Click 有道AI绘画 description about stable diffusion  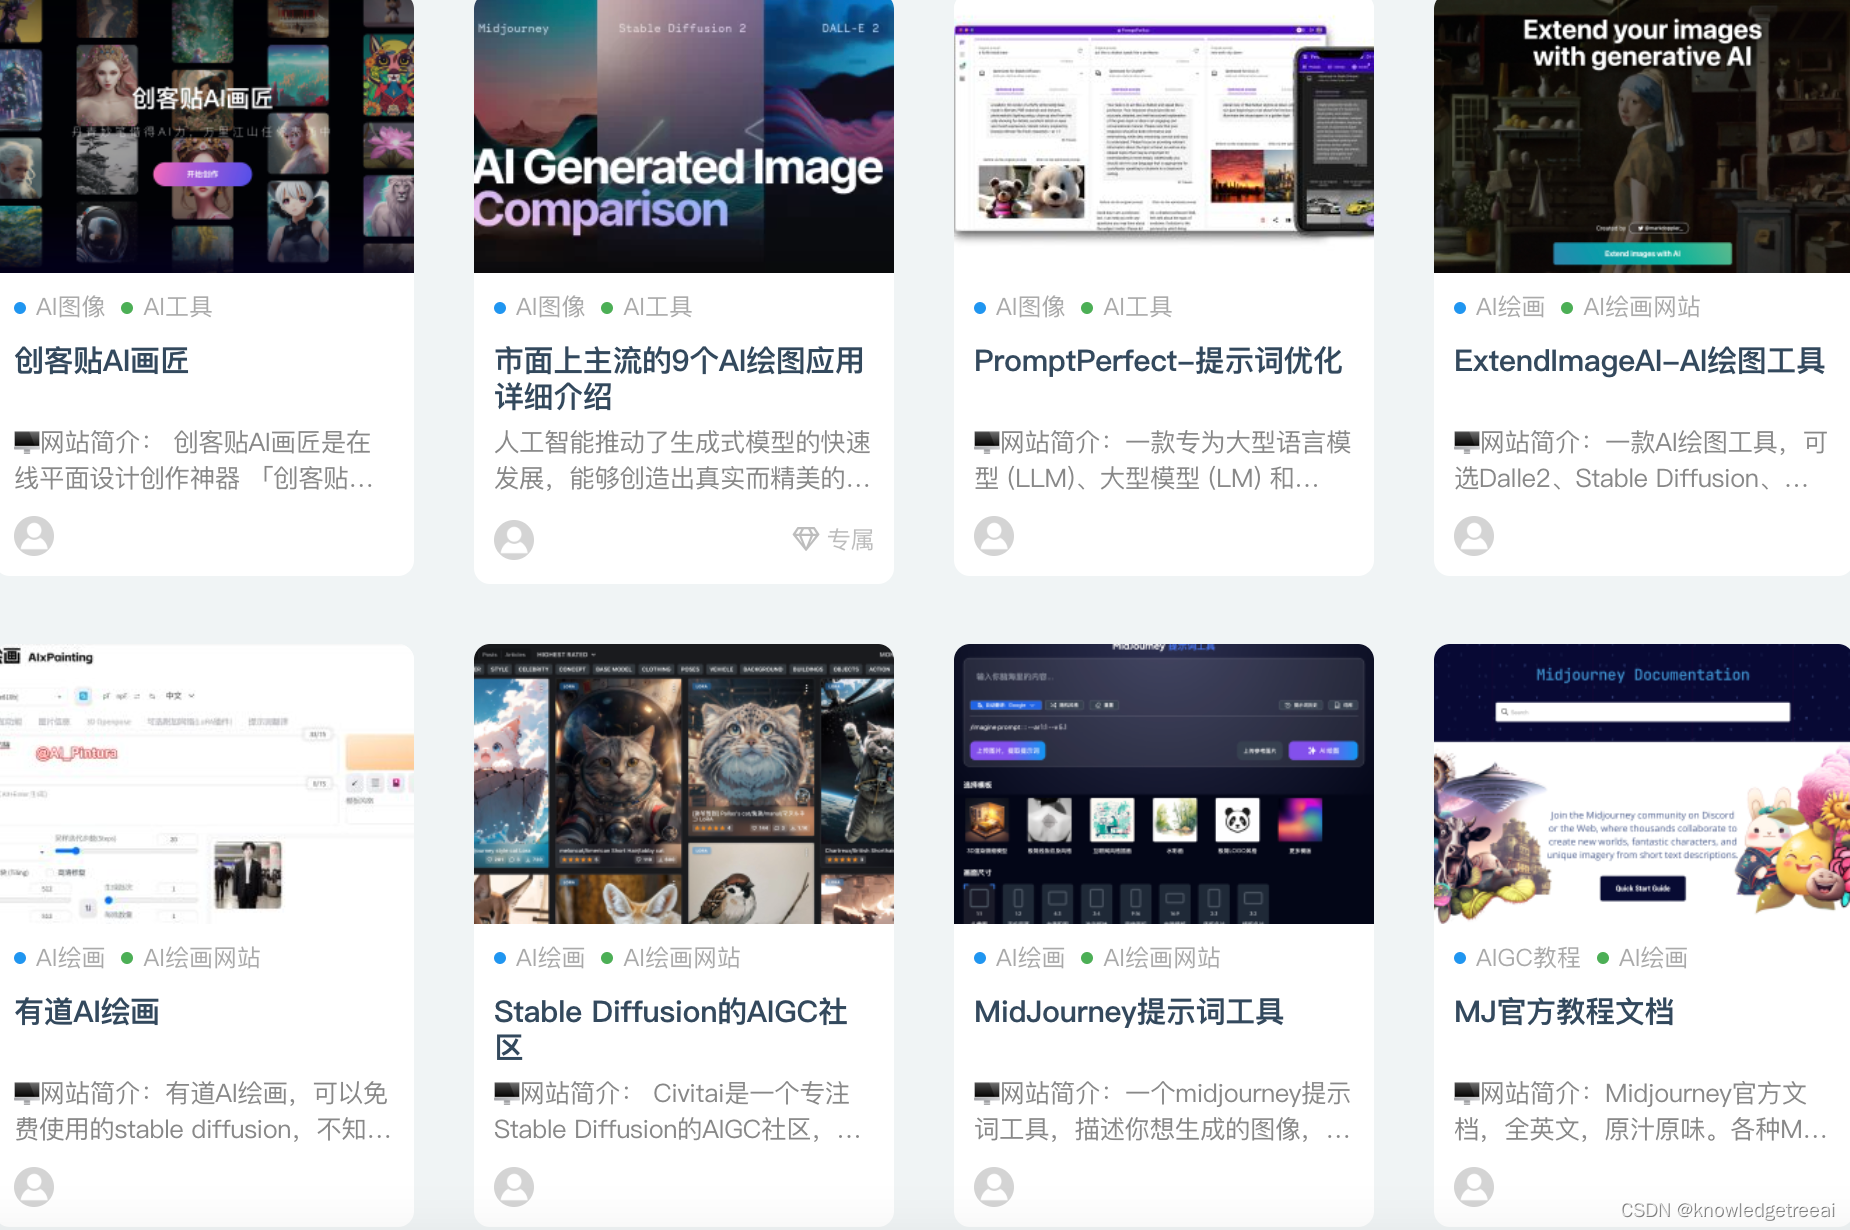coord(203,1111)
